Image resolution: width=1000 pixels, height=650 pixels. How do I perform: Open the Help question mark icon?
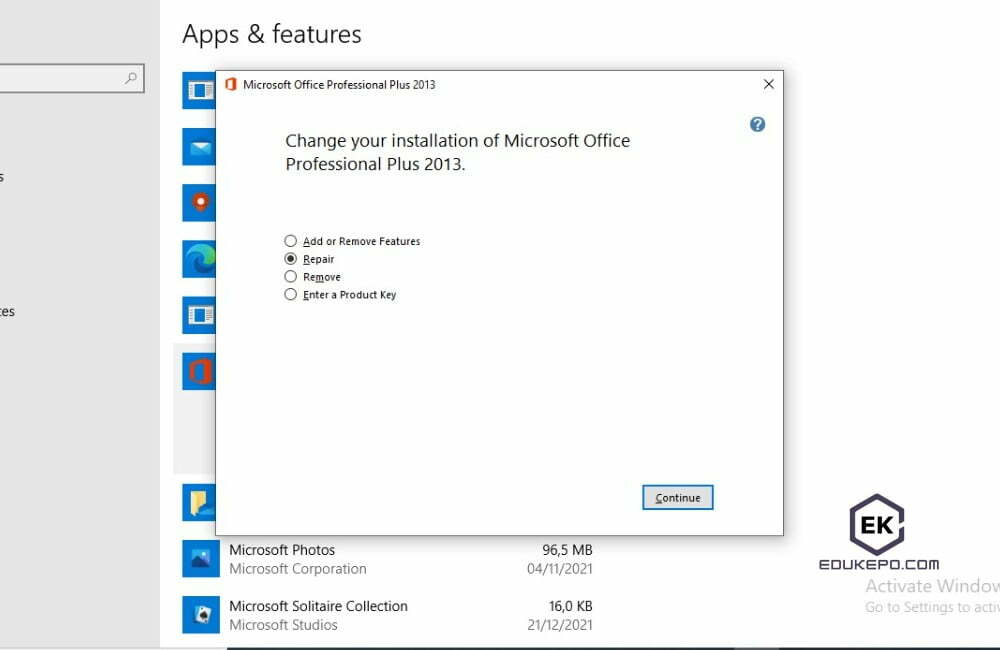tap(757, 124)
